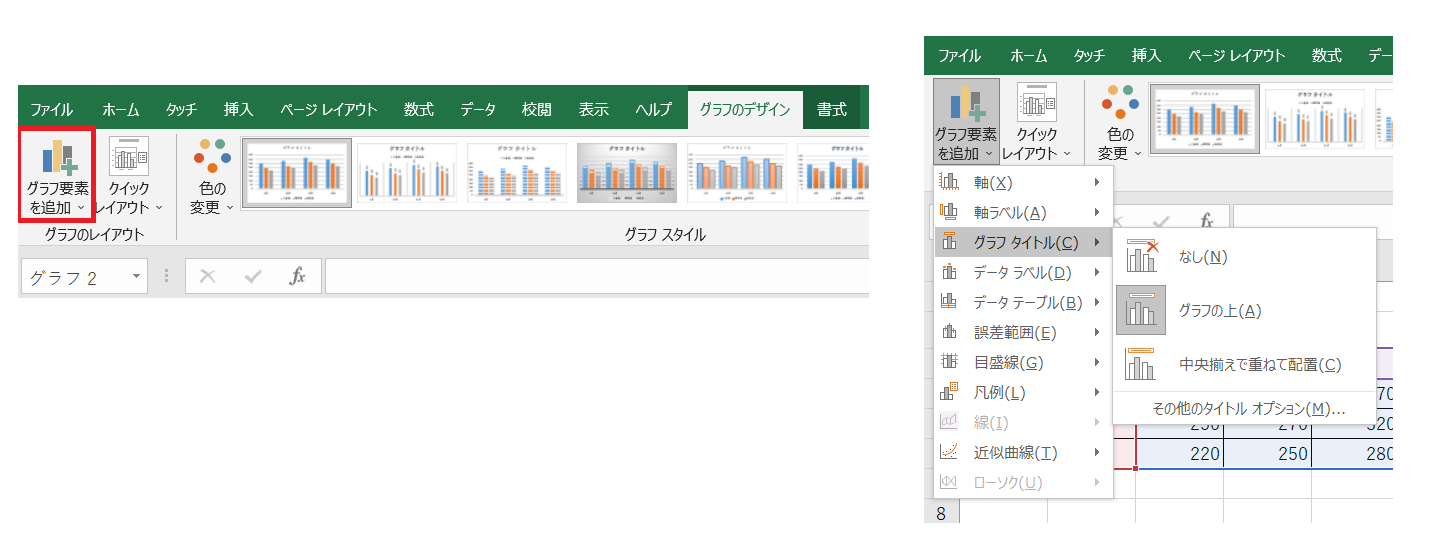Image resolution: width=1431 pixels, height=551 pixels.
Task: Open the 数式 tab in the left window
Action: (x=418, y=110)
